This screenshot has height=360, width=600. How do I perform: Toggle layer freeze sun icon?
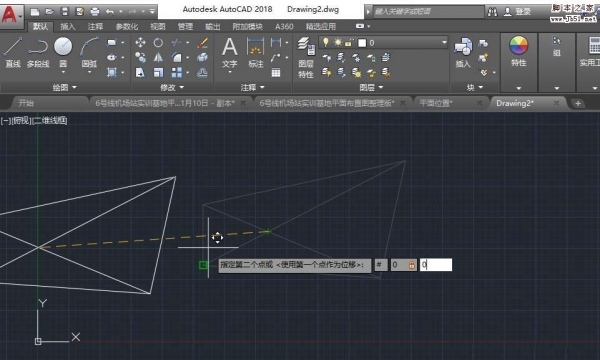(x=338, y=42)
